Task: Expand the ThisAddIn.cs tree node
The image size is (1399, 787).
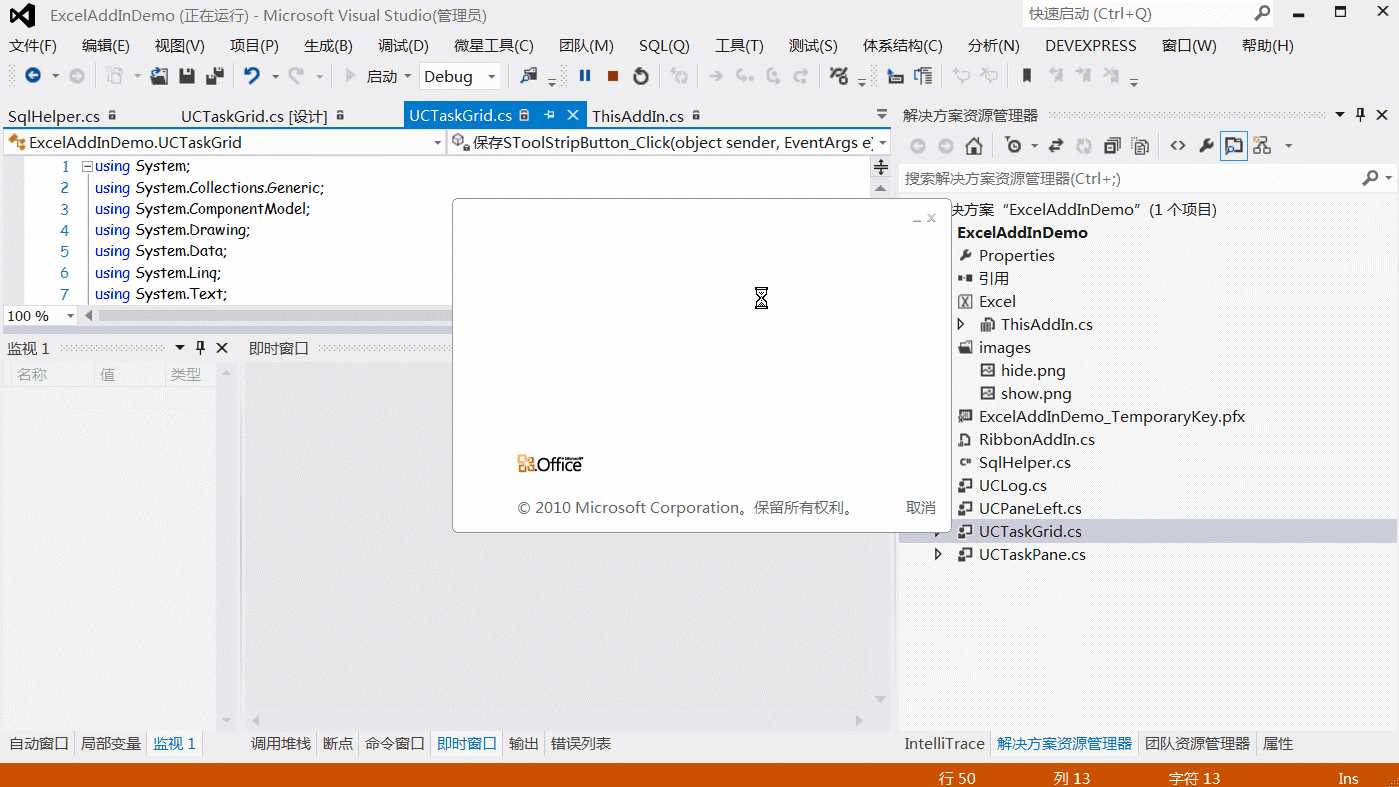Action: [x=961, y=324]
